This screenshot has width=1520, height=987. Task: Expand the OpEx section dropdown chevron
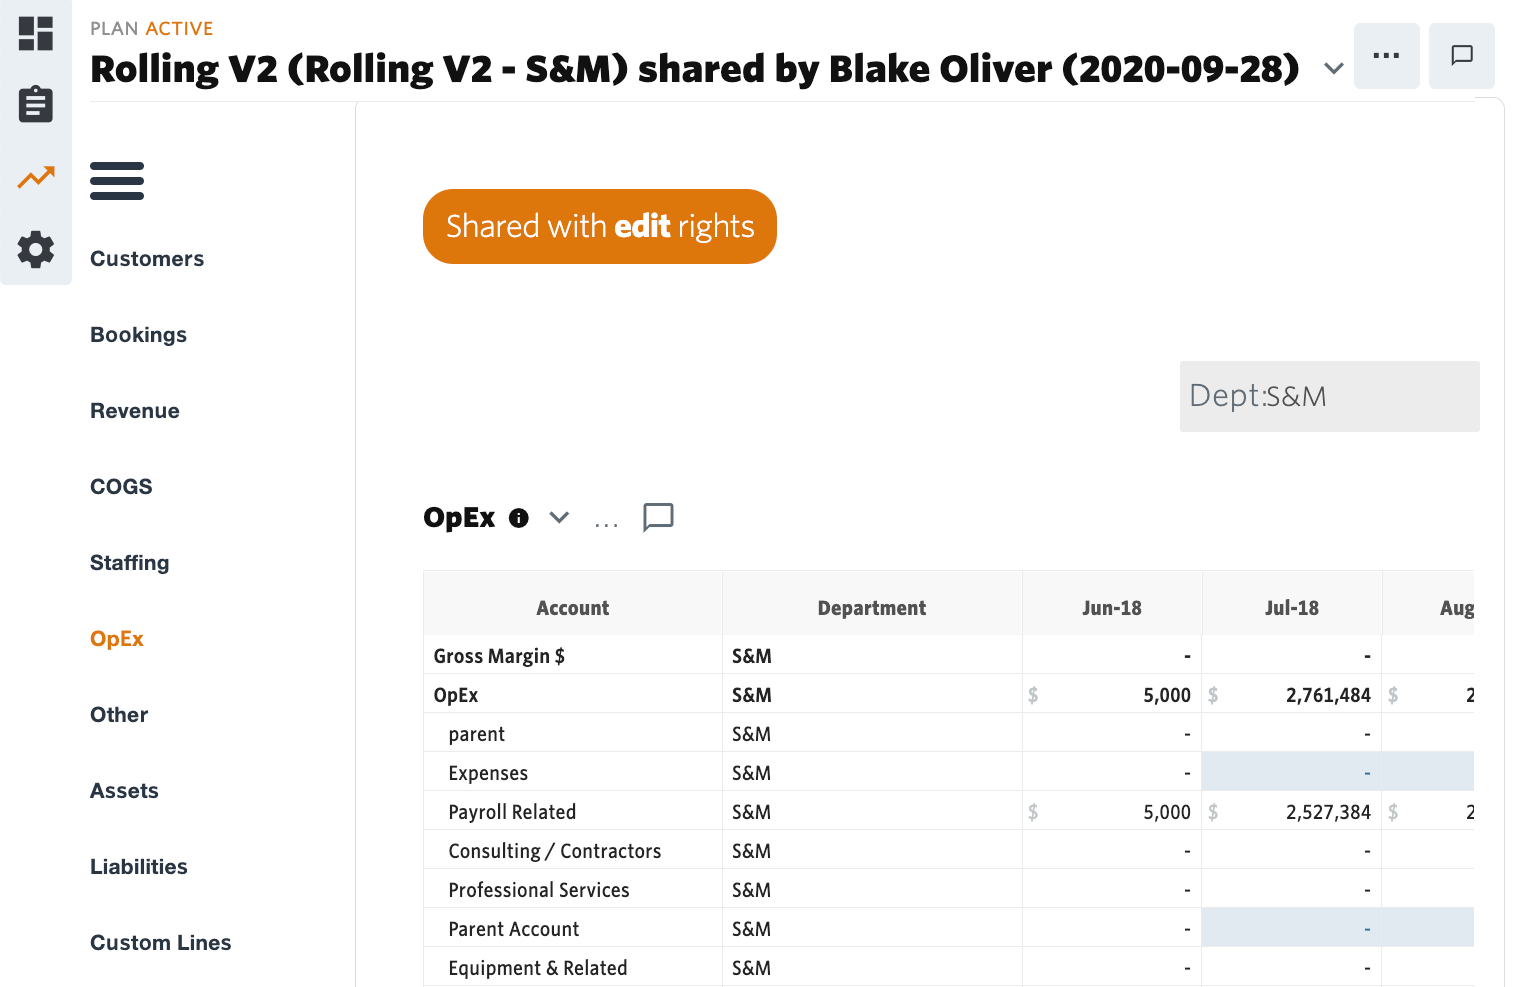pos(559,518)
